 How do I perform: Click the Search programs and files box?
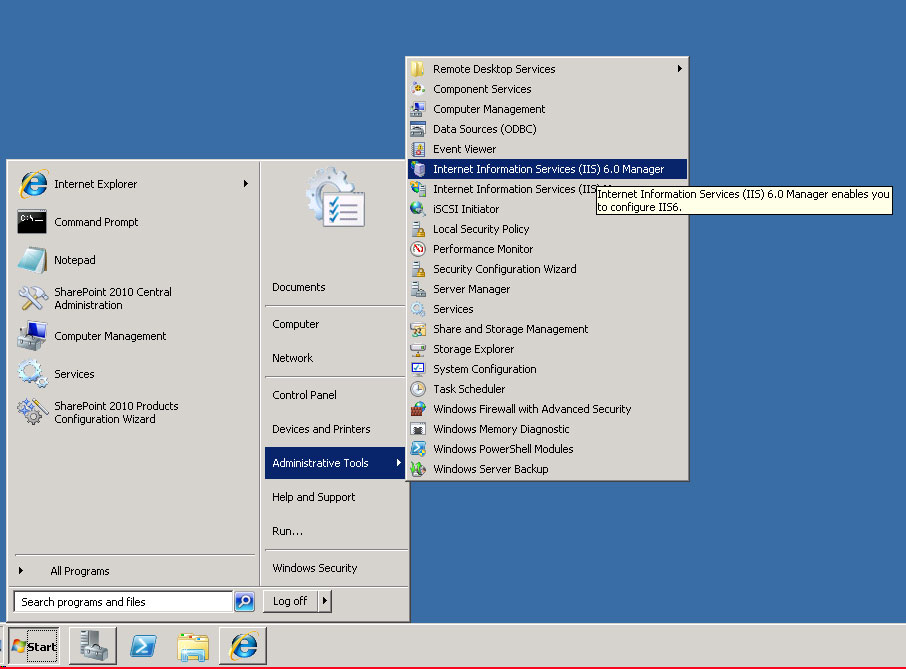coord(123,601)
